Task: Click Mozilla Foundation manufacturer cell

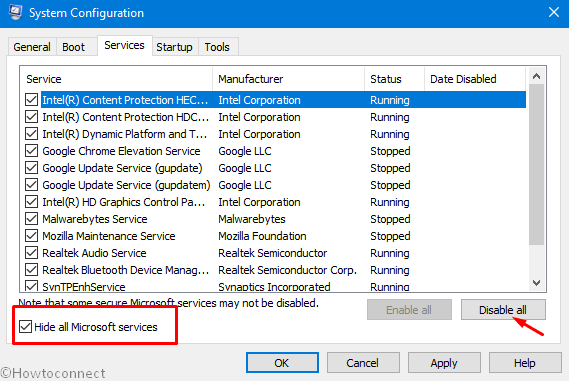Action: [262, 236]
